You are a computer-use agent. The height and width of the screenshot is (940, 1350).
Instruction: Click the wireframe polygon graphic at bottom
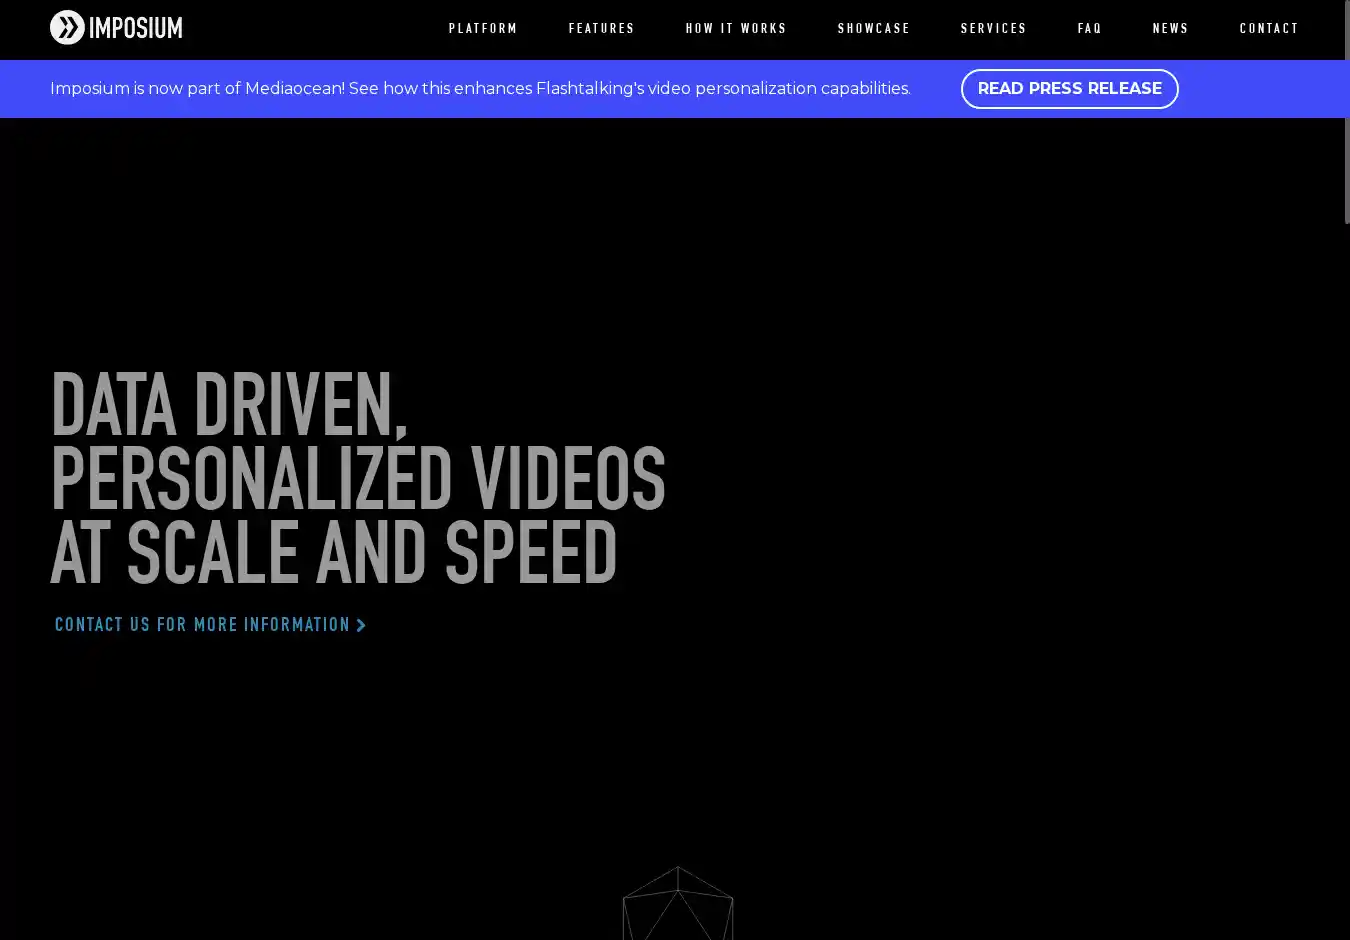click(x=678, y=905)
